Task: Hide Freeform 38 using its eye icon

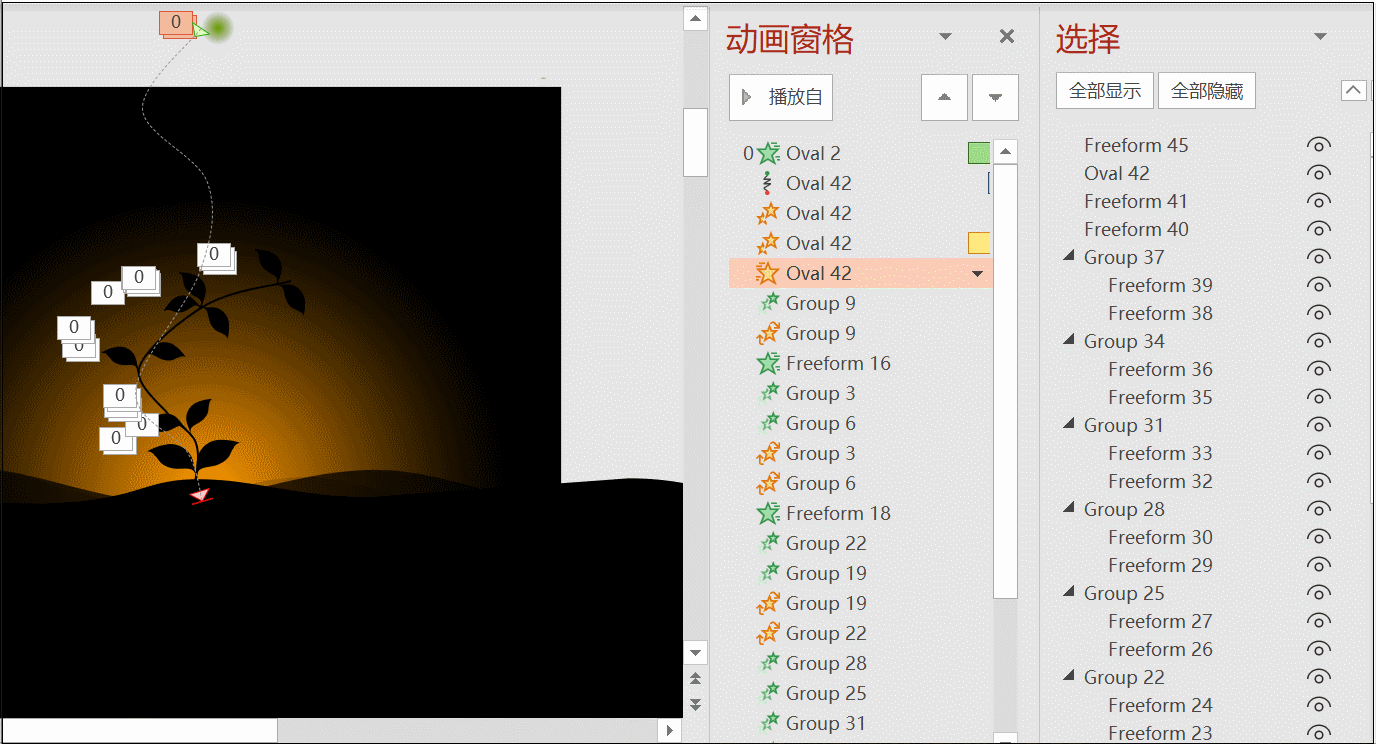Action: 1319,313
